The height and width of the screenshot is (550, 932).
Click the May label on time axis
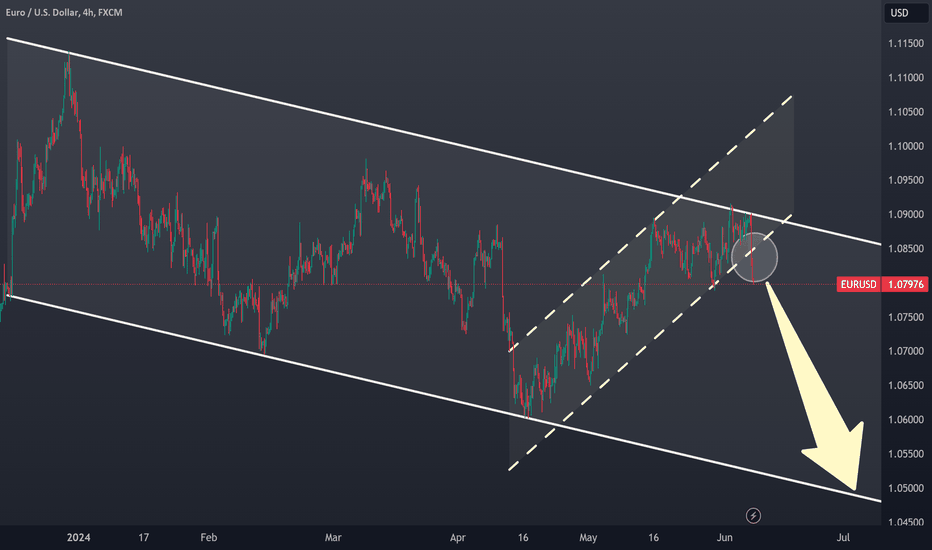click(x=588, y=538)
